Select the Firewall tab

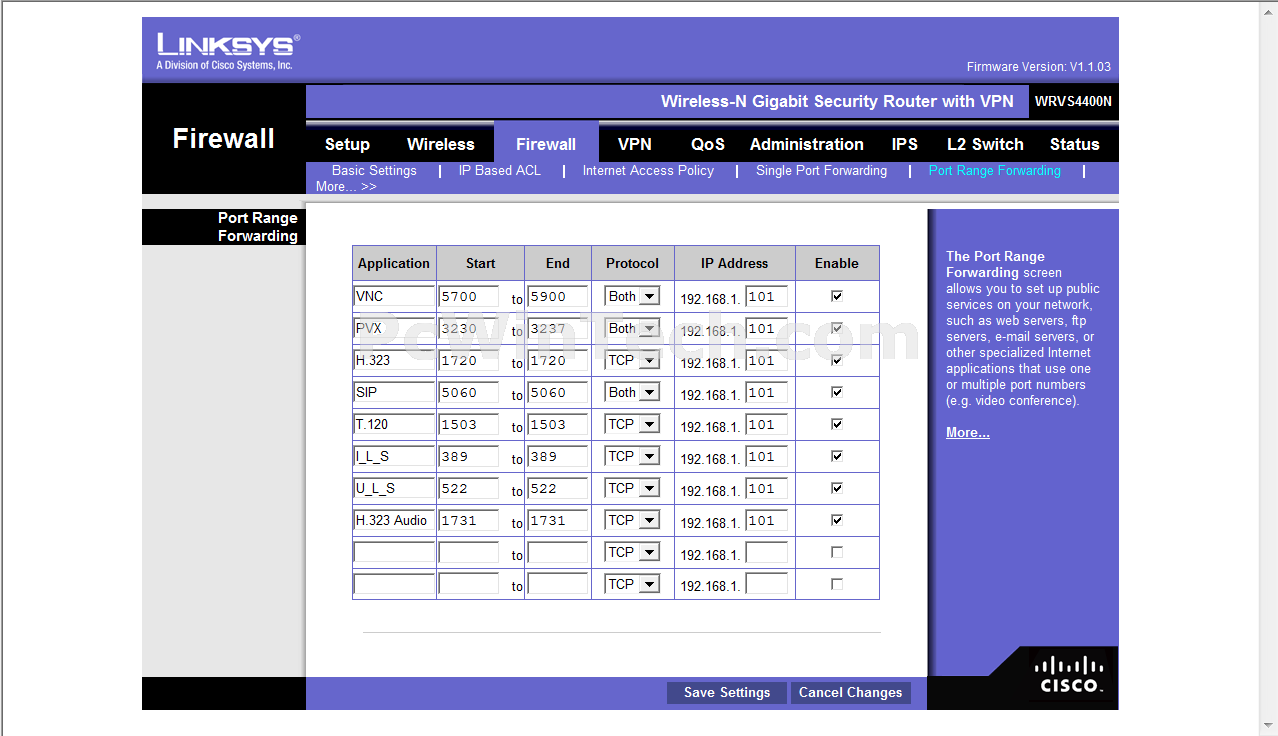(x=546, y=144)
